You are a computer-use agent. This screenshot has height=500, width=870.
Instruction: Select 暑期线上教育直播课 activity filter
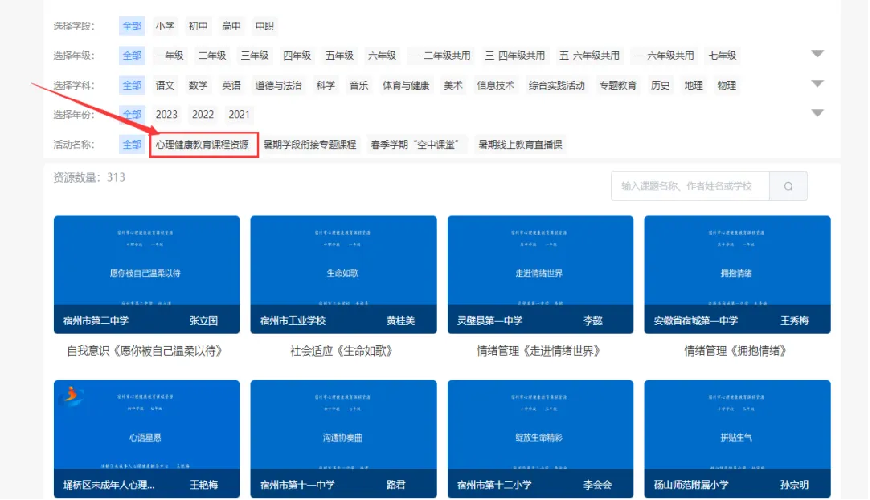point(520,145)
